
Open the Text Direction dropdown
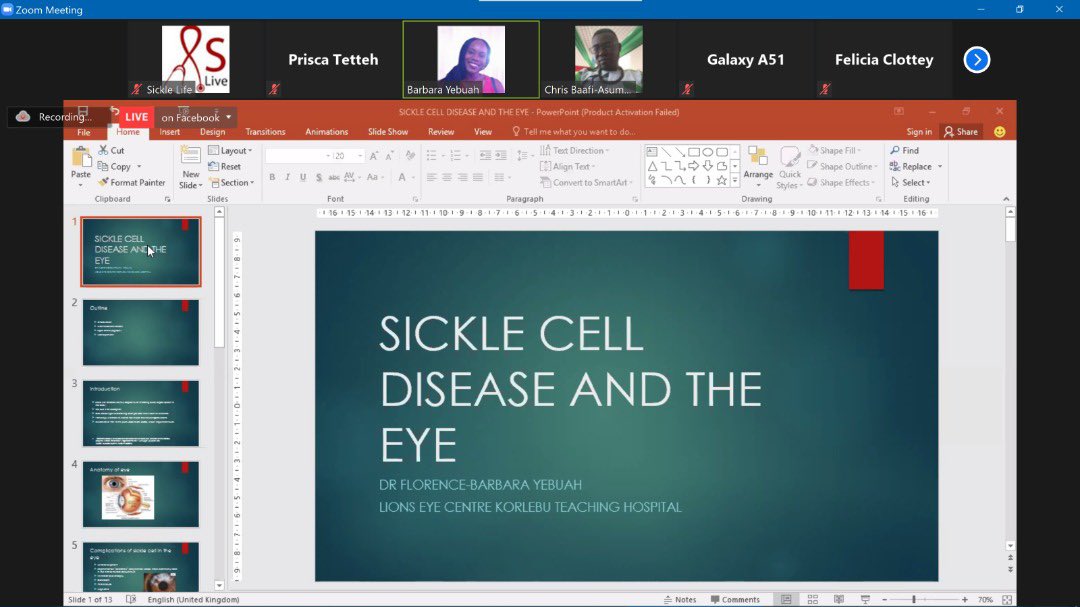pos(575,150)
